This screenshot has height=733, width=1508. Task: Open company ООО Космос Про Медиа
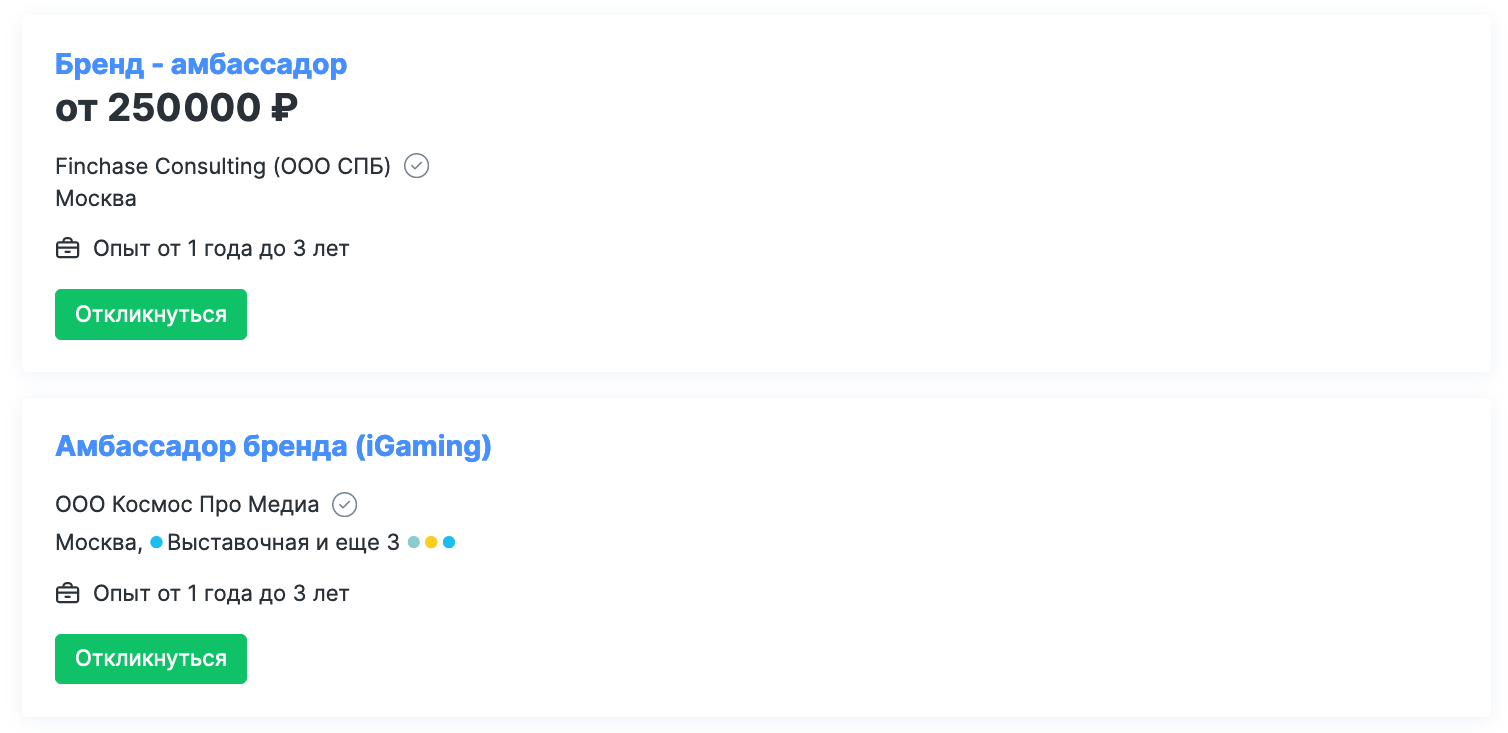187,505
